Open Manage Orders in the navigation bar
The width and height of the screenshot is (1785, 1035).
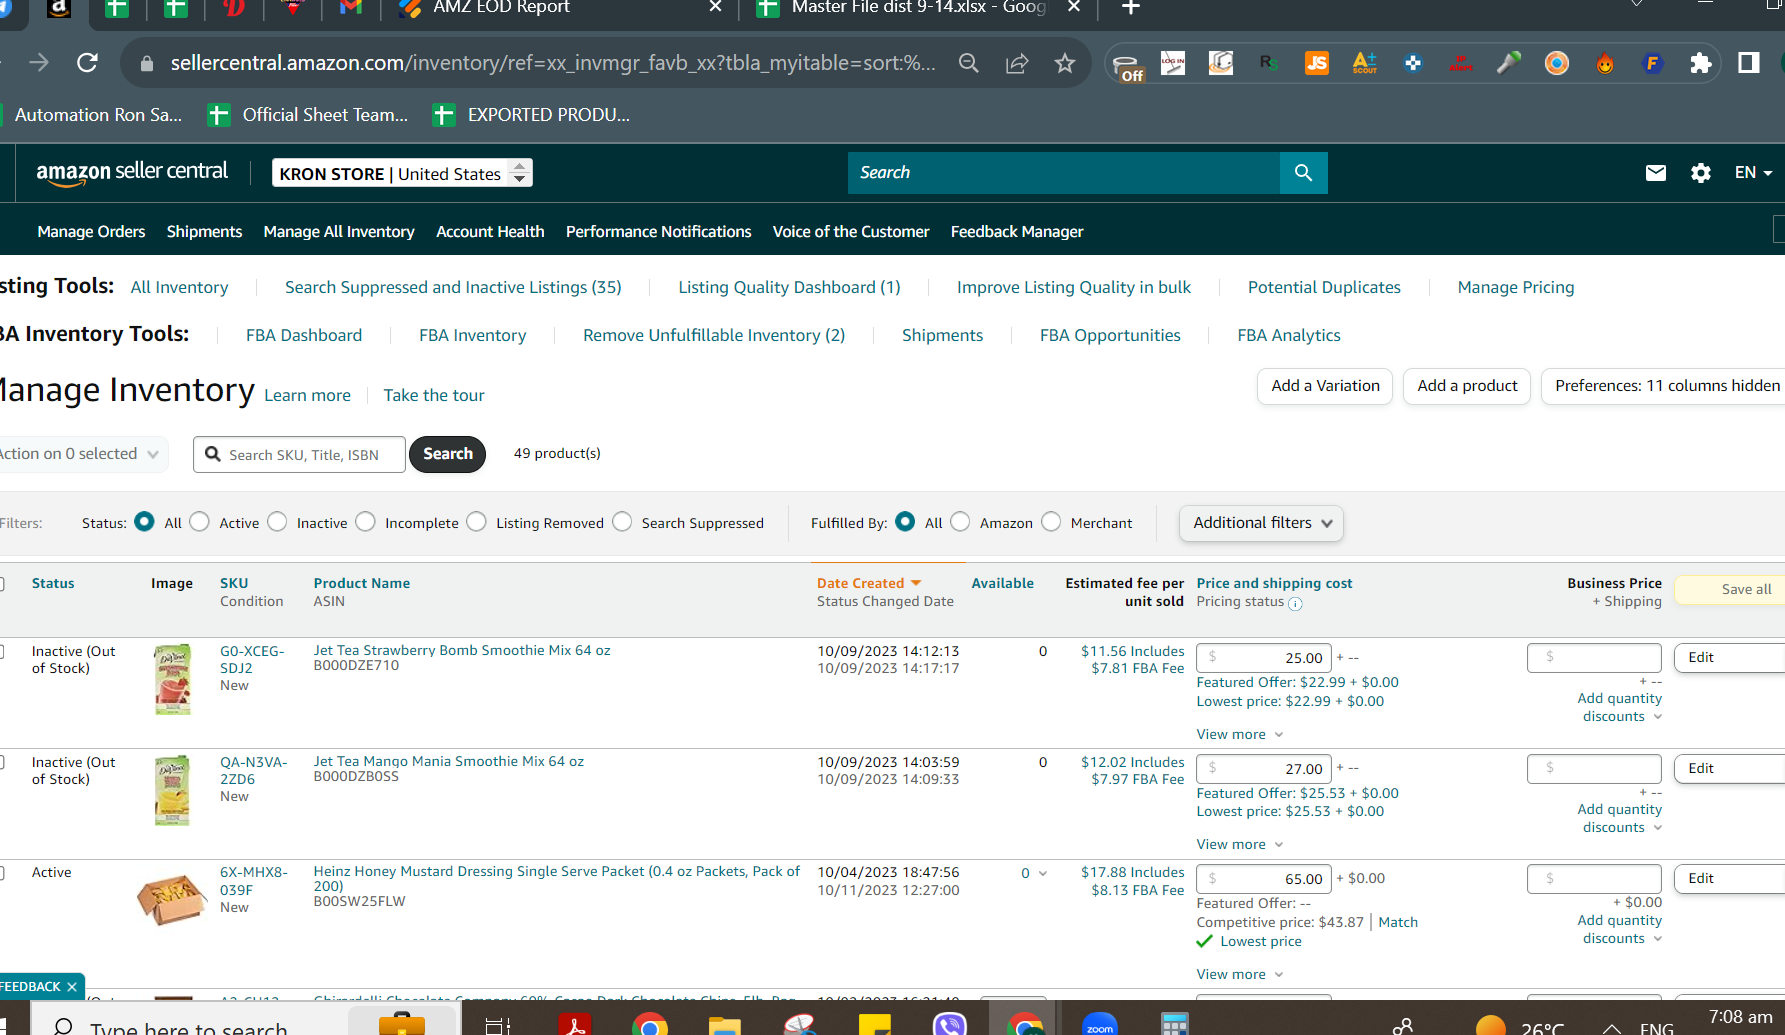point(91,231)
